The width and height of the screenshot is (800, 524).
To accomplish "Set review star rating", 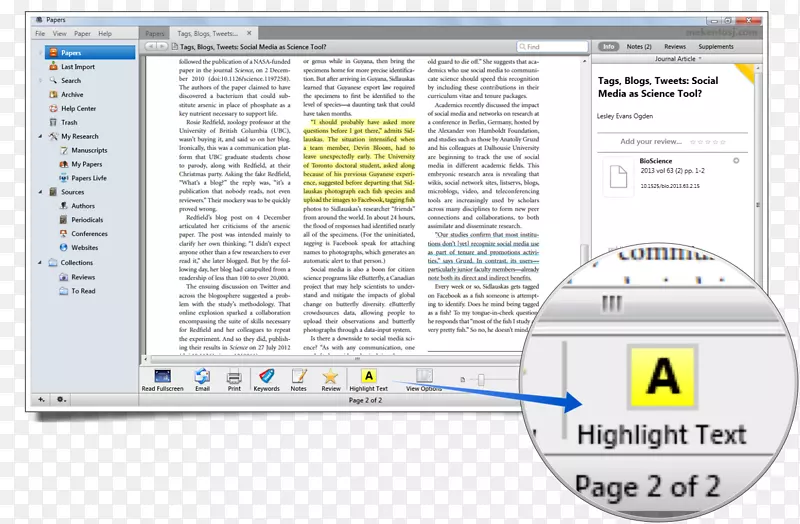I will tap(708, 142).
